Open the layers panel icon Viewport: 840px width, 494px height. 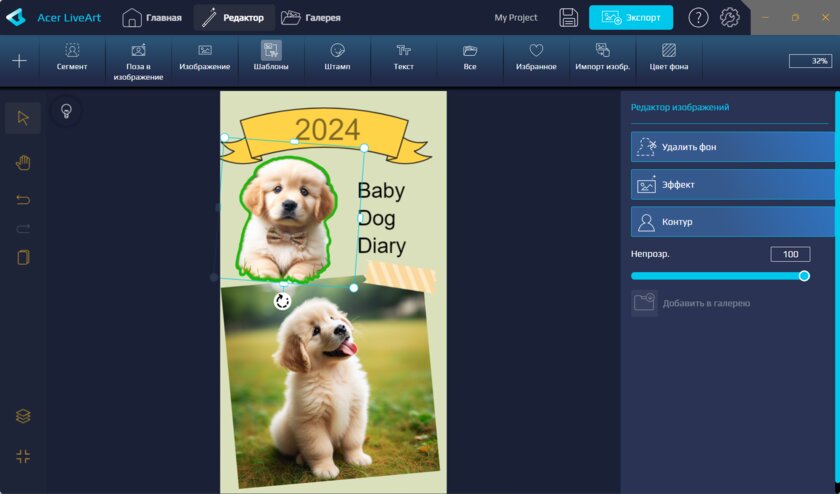point(23,416)
